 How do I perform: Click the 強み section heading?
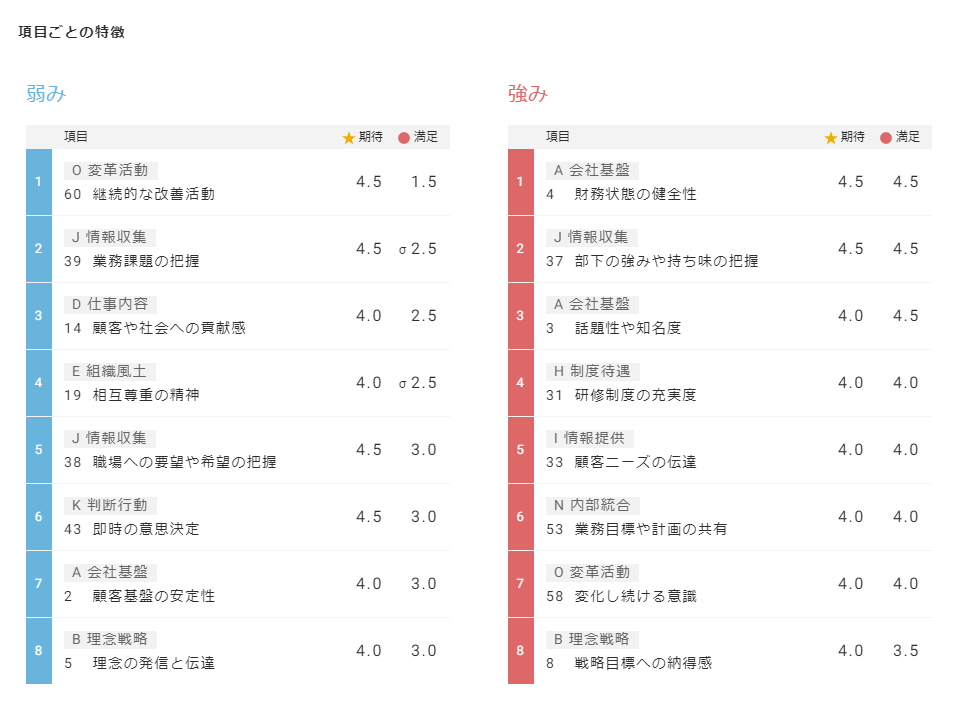528,94
